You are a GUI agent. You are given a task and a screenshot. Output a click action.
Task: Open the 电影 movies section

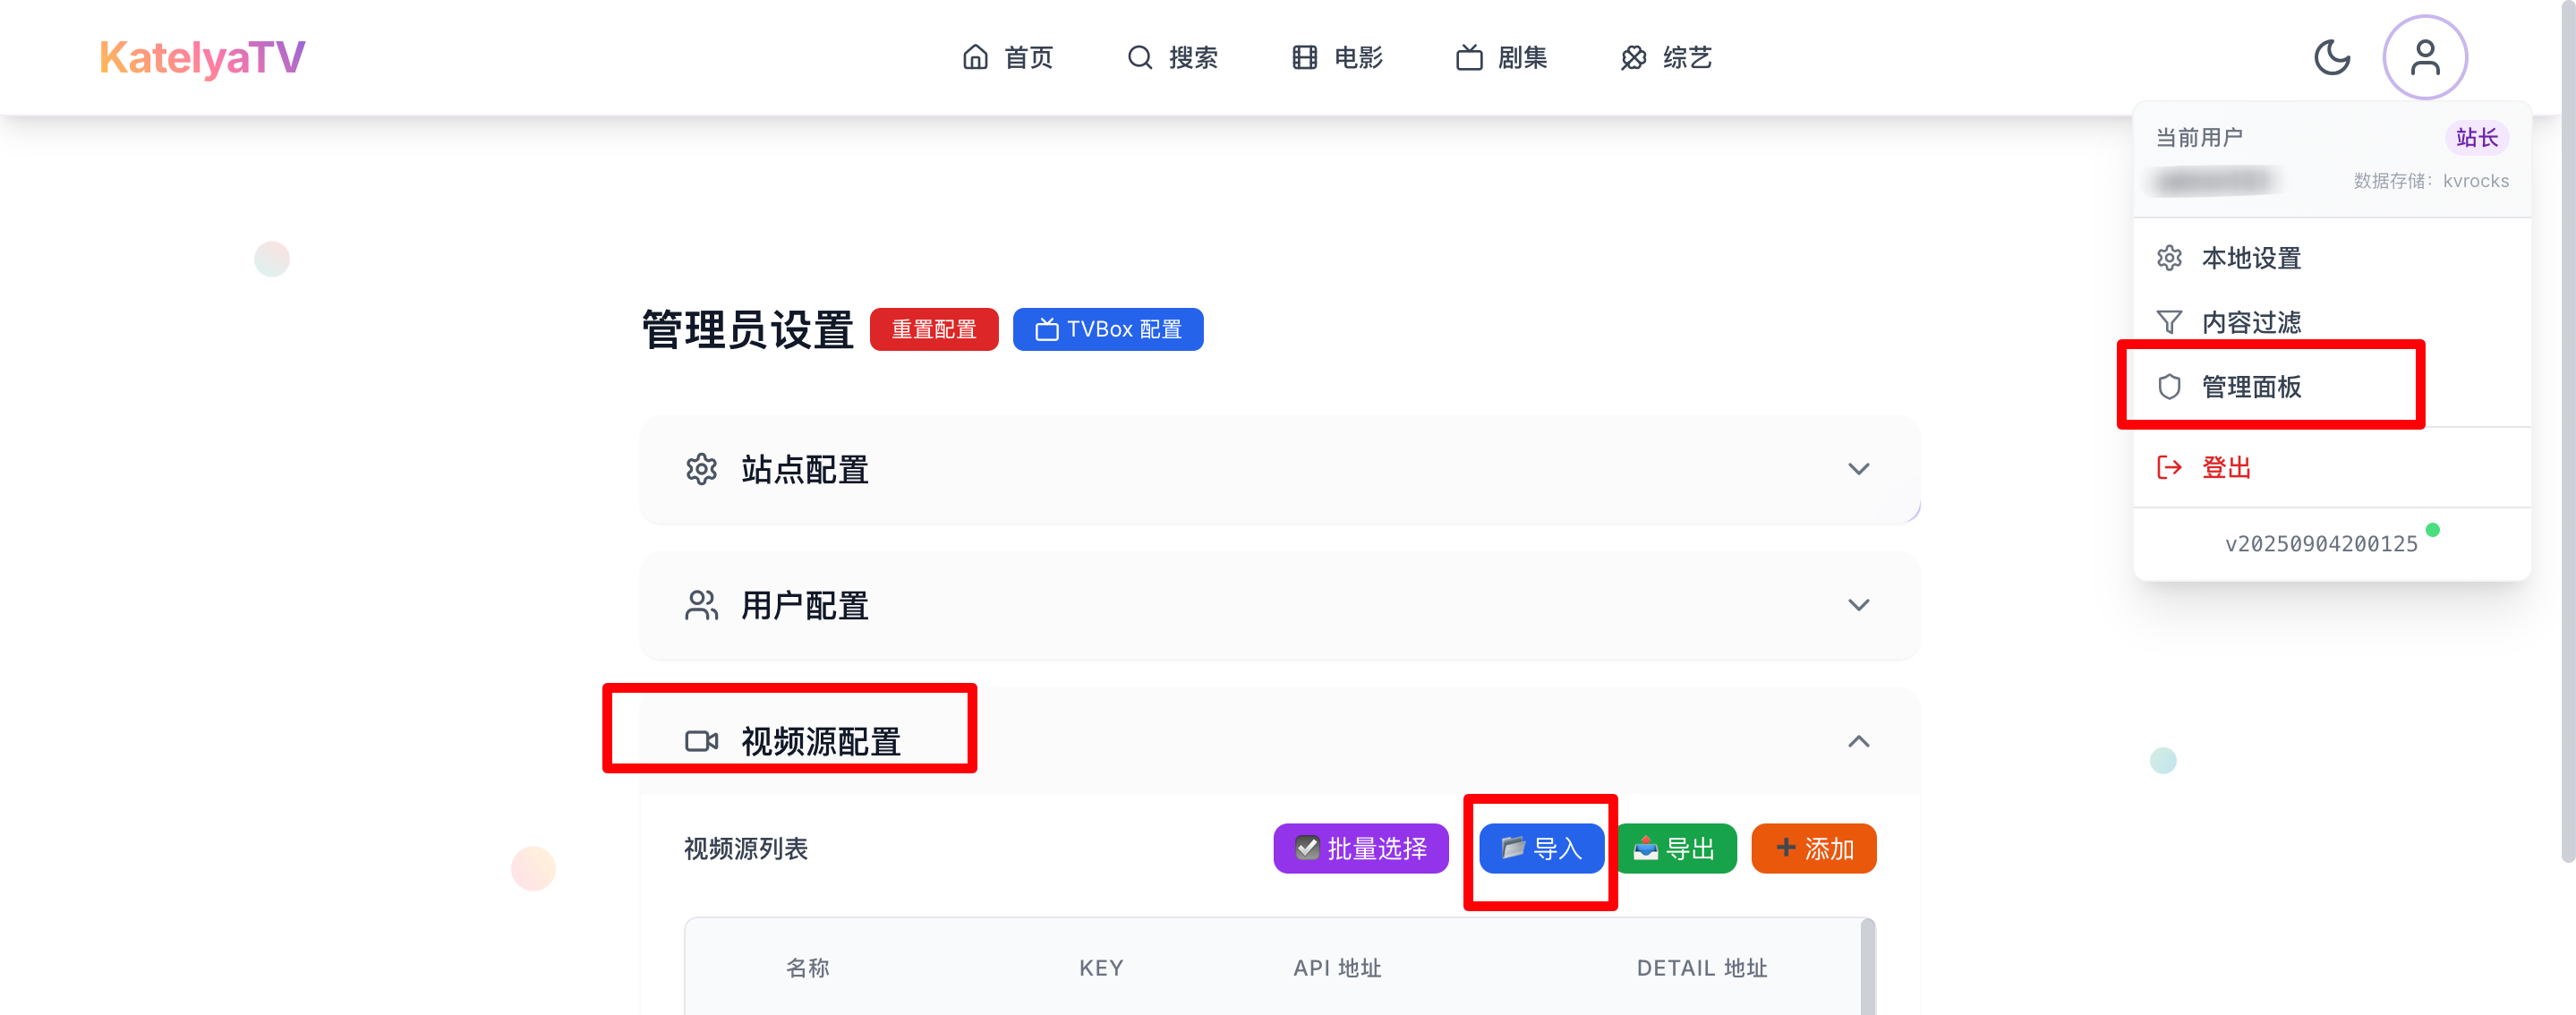click(x=1337, y=58)
